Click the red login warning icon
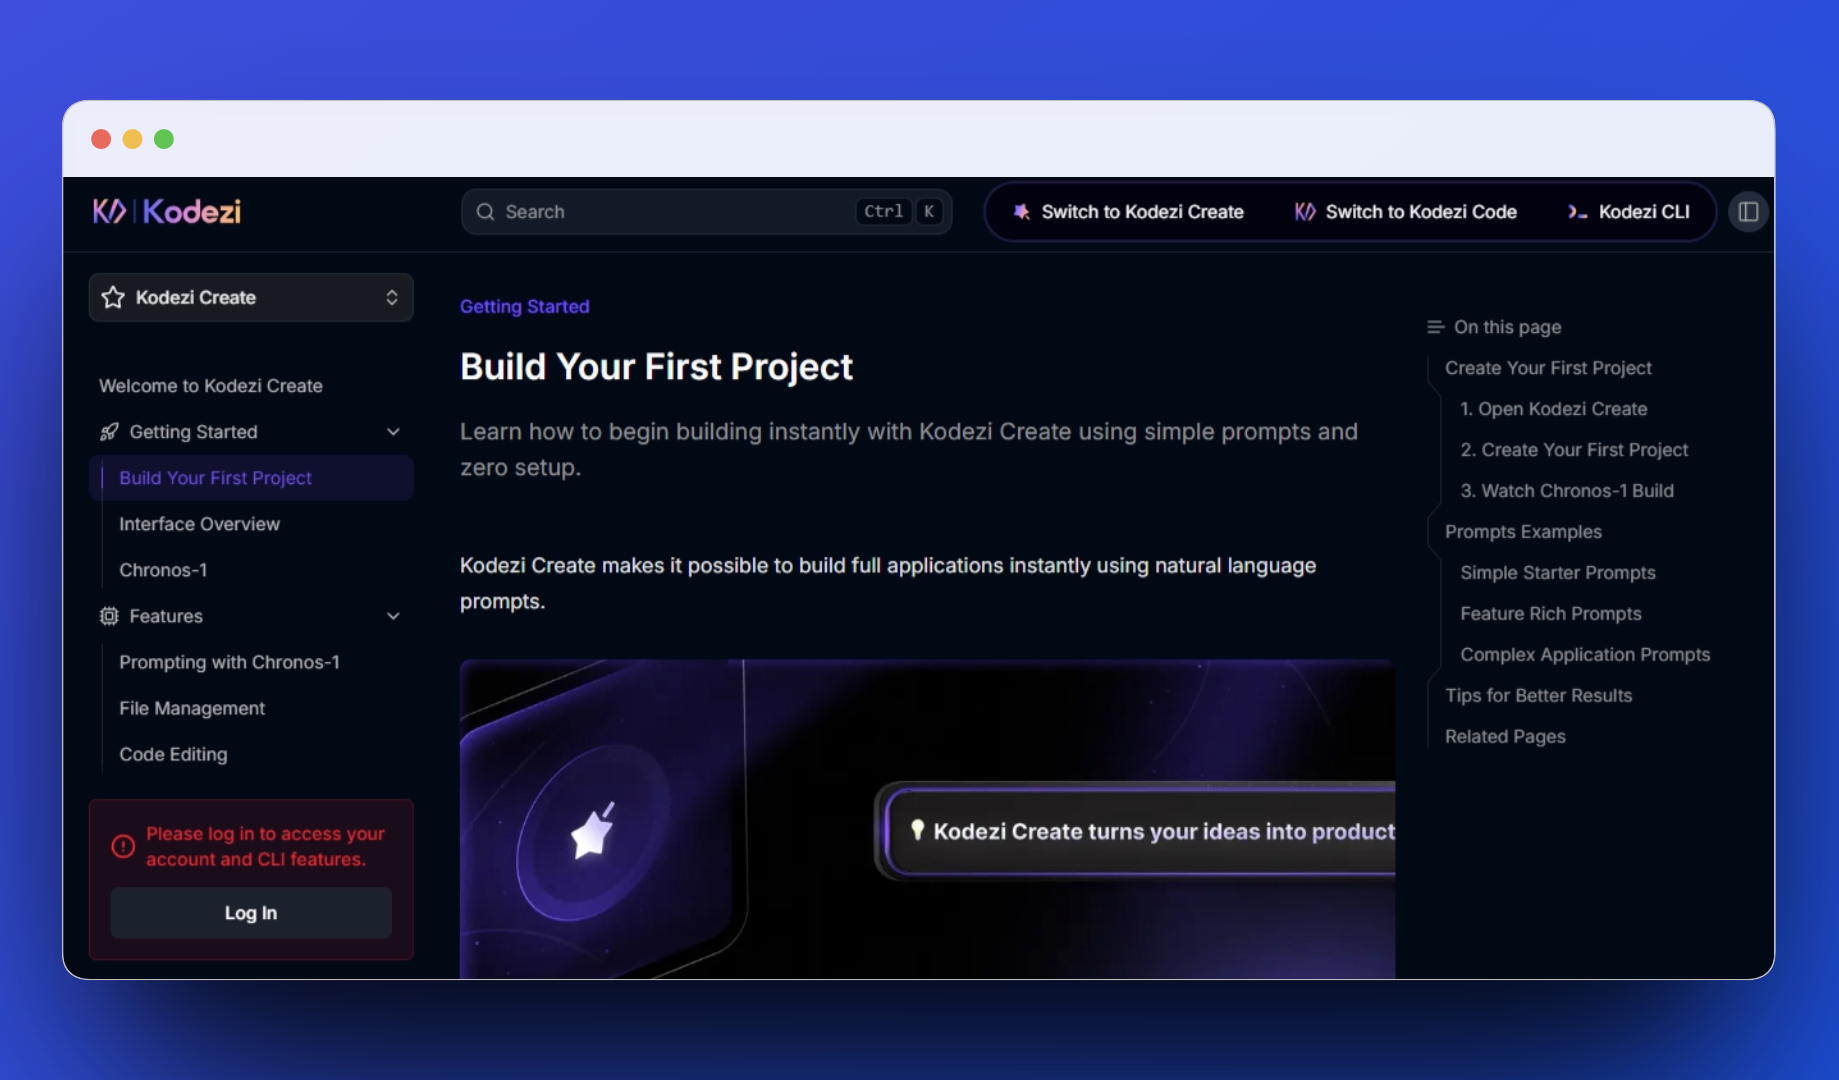Screen dimensions: 1839x1080 click(123, 846)
